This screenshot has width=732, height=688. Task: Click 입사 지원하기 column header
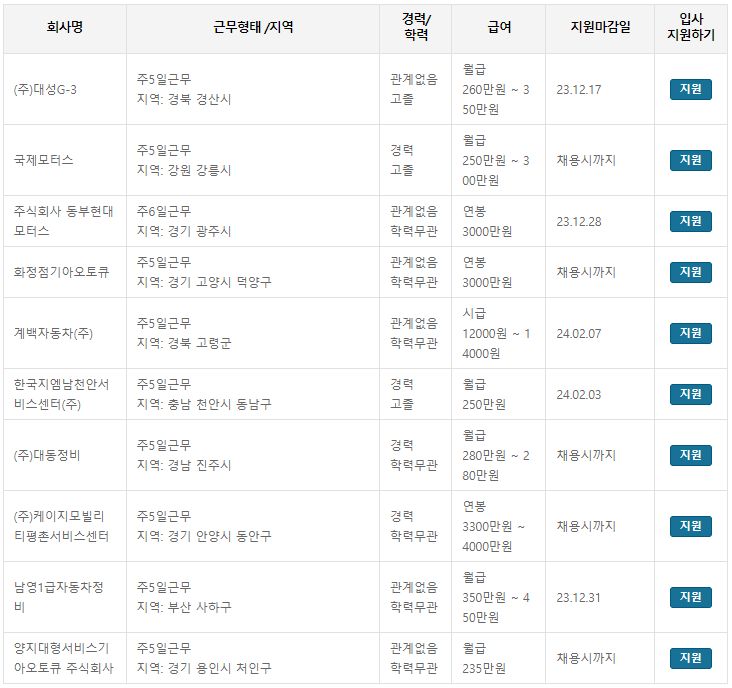691,27
